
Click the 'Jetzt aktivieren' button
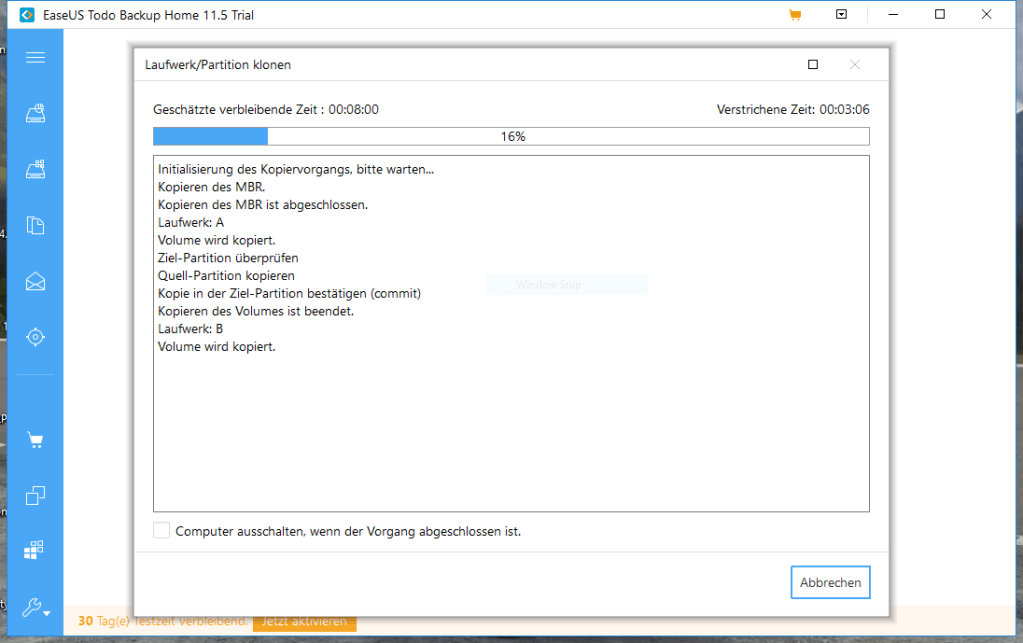click(304, 621)
